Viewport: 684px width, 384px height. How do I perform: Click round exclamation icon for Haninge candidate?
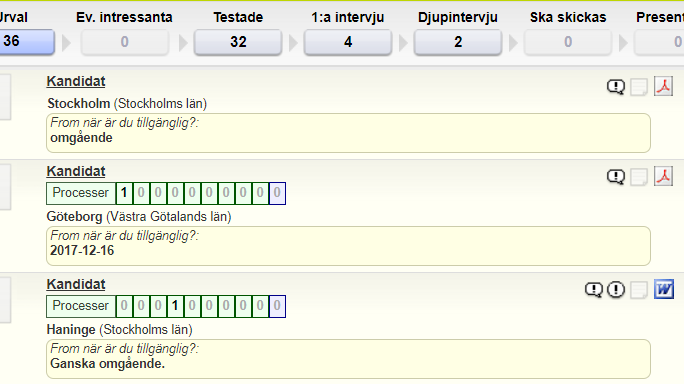pyautogui.click(x=616, y=289)
